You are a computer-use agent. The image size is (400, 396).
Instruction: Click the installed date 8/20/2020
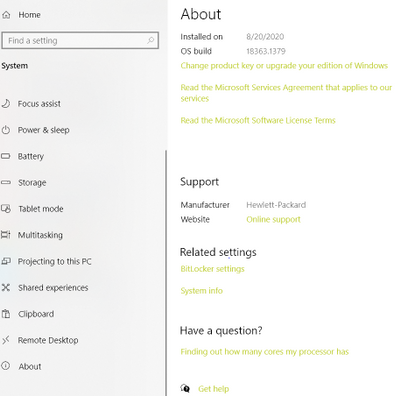tap(265, 37)
